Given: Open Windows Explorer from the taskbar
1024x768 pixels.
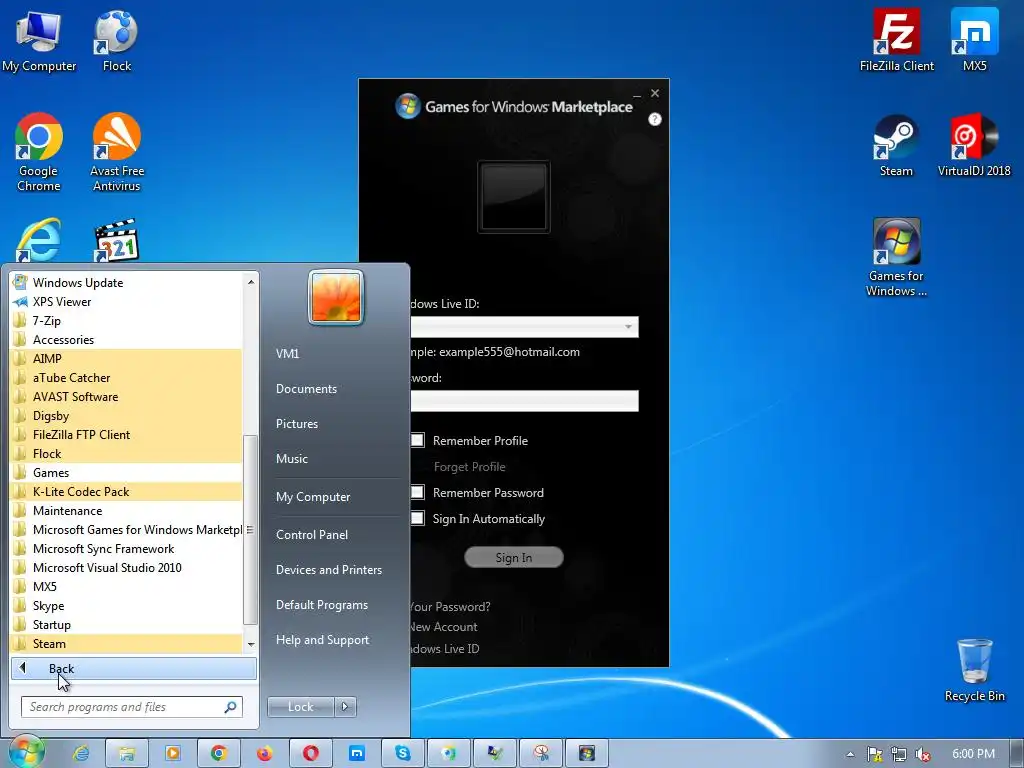Looking at the screenshot, I should click(x=127, y=753).
